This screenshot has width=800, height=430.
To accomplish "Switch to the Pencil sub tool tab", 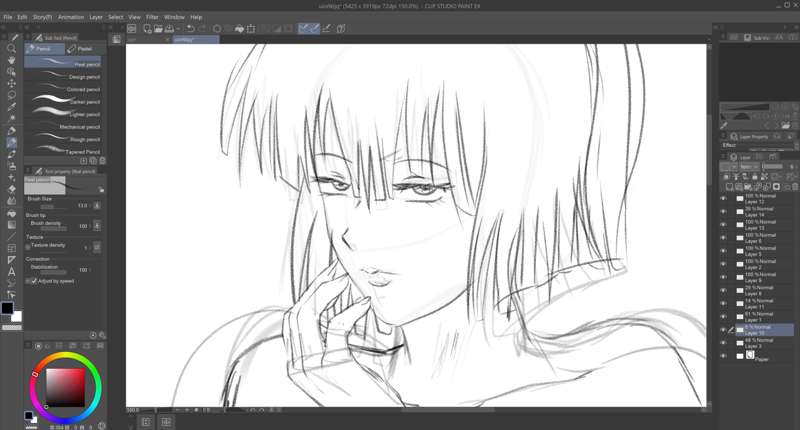I will tap(44, 49).
